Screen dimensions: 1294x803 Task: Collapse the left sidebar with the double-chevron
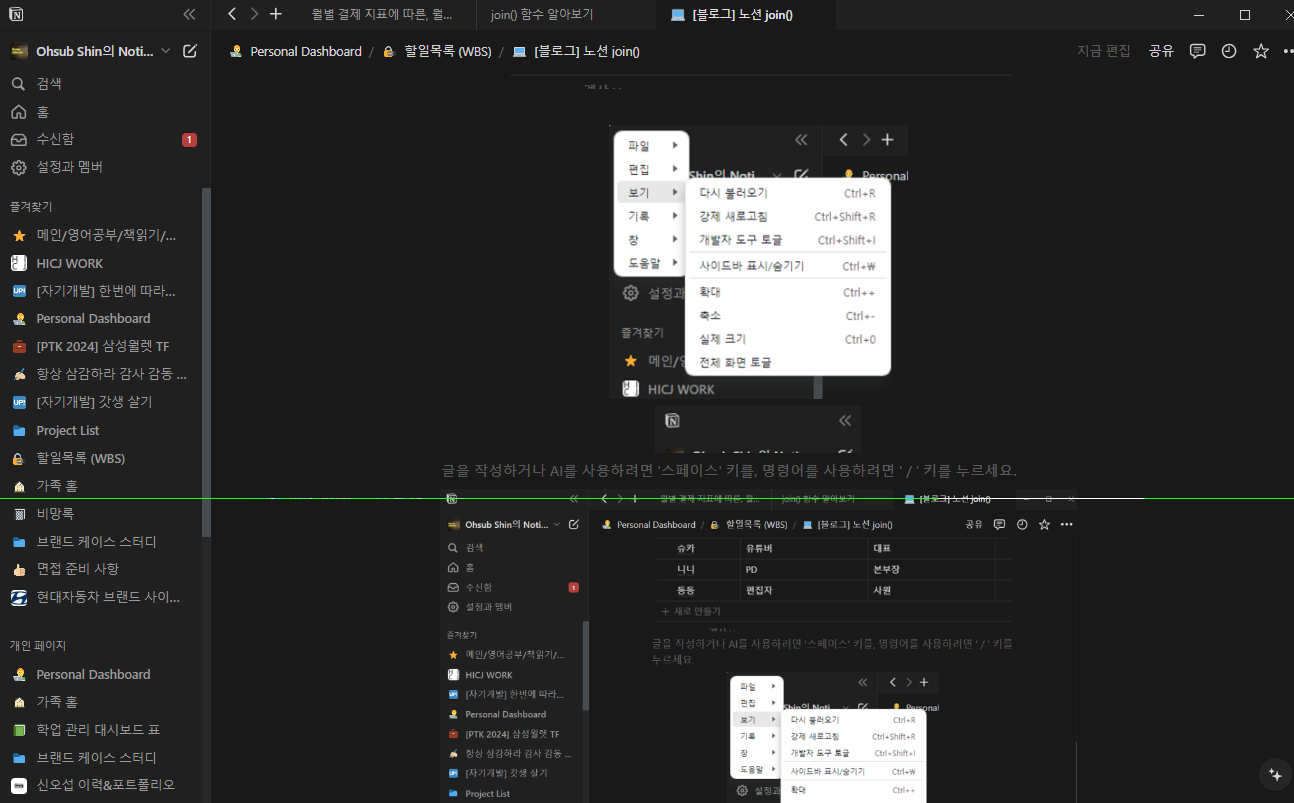(189, 14)
